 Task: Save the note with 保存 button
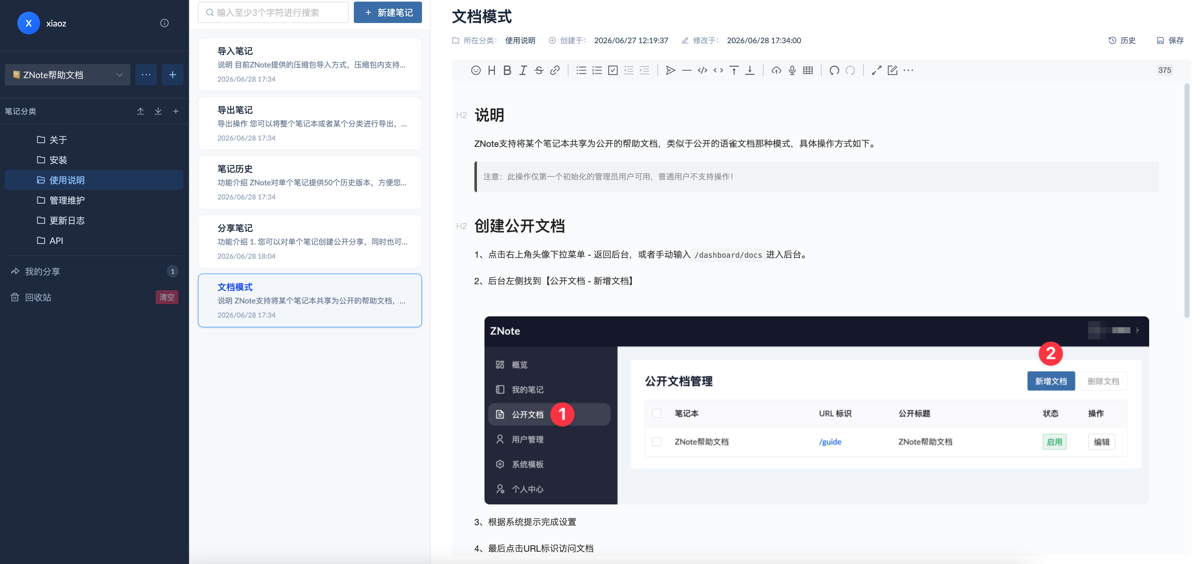tap(1170, 41)
